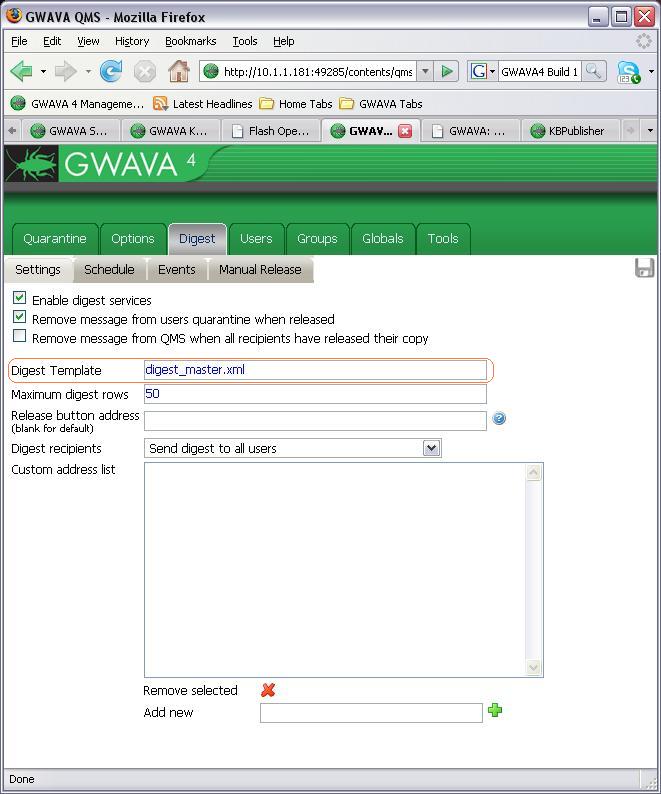Open the Forward history dropdown arrow
Screen dimensions: 661x794
[88, 71]
